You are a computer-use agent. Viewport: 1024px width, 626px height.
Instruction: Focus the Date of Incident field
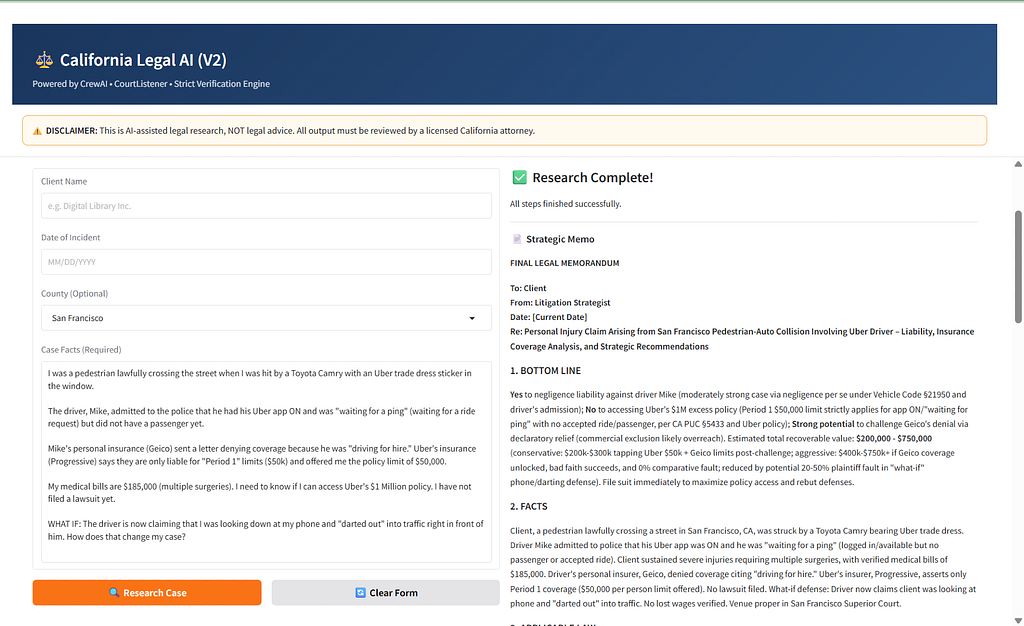pos(266,262)
